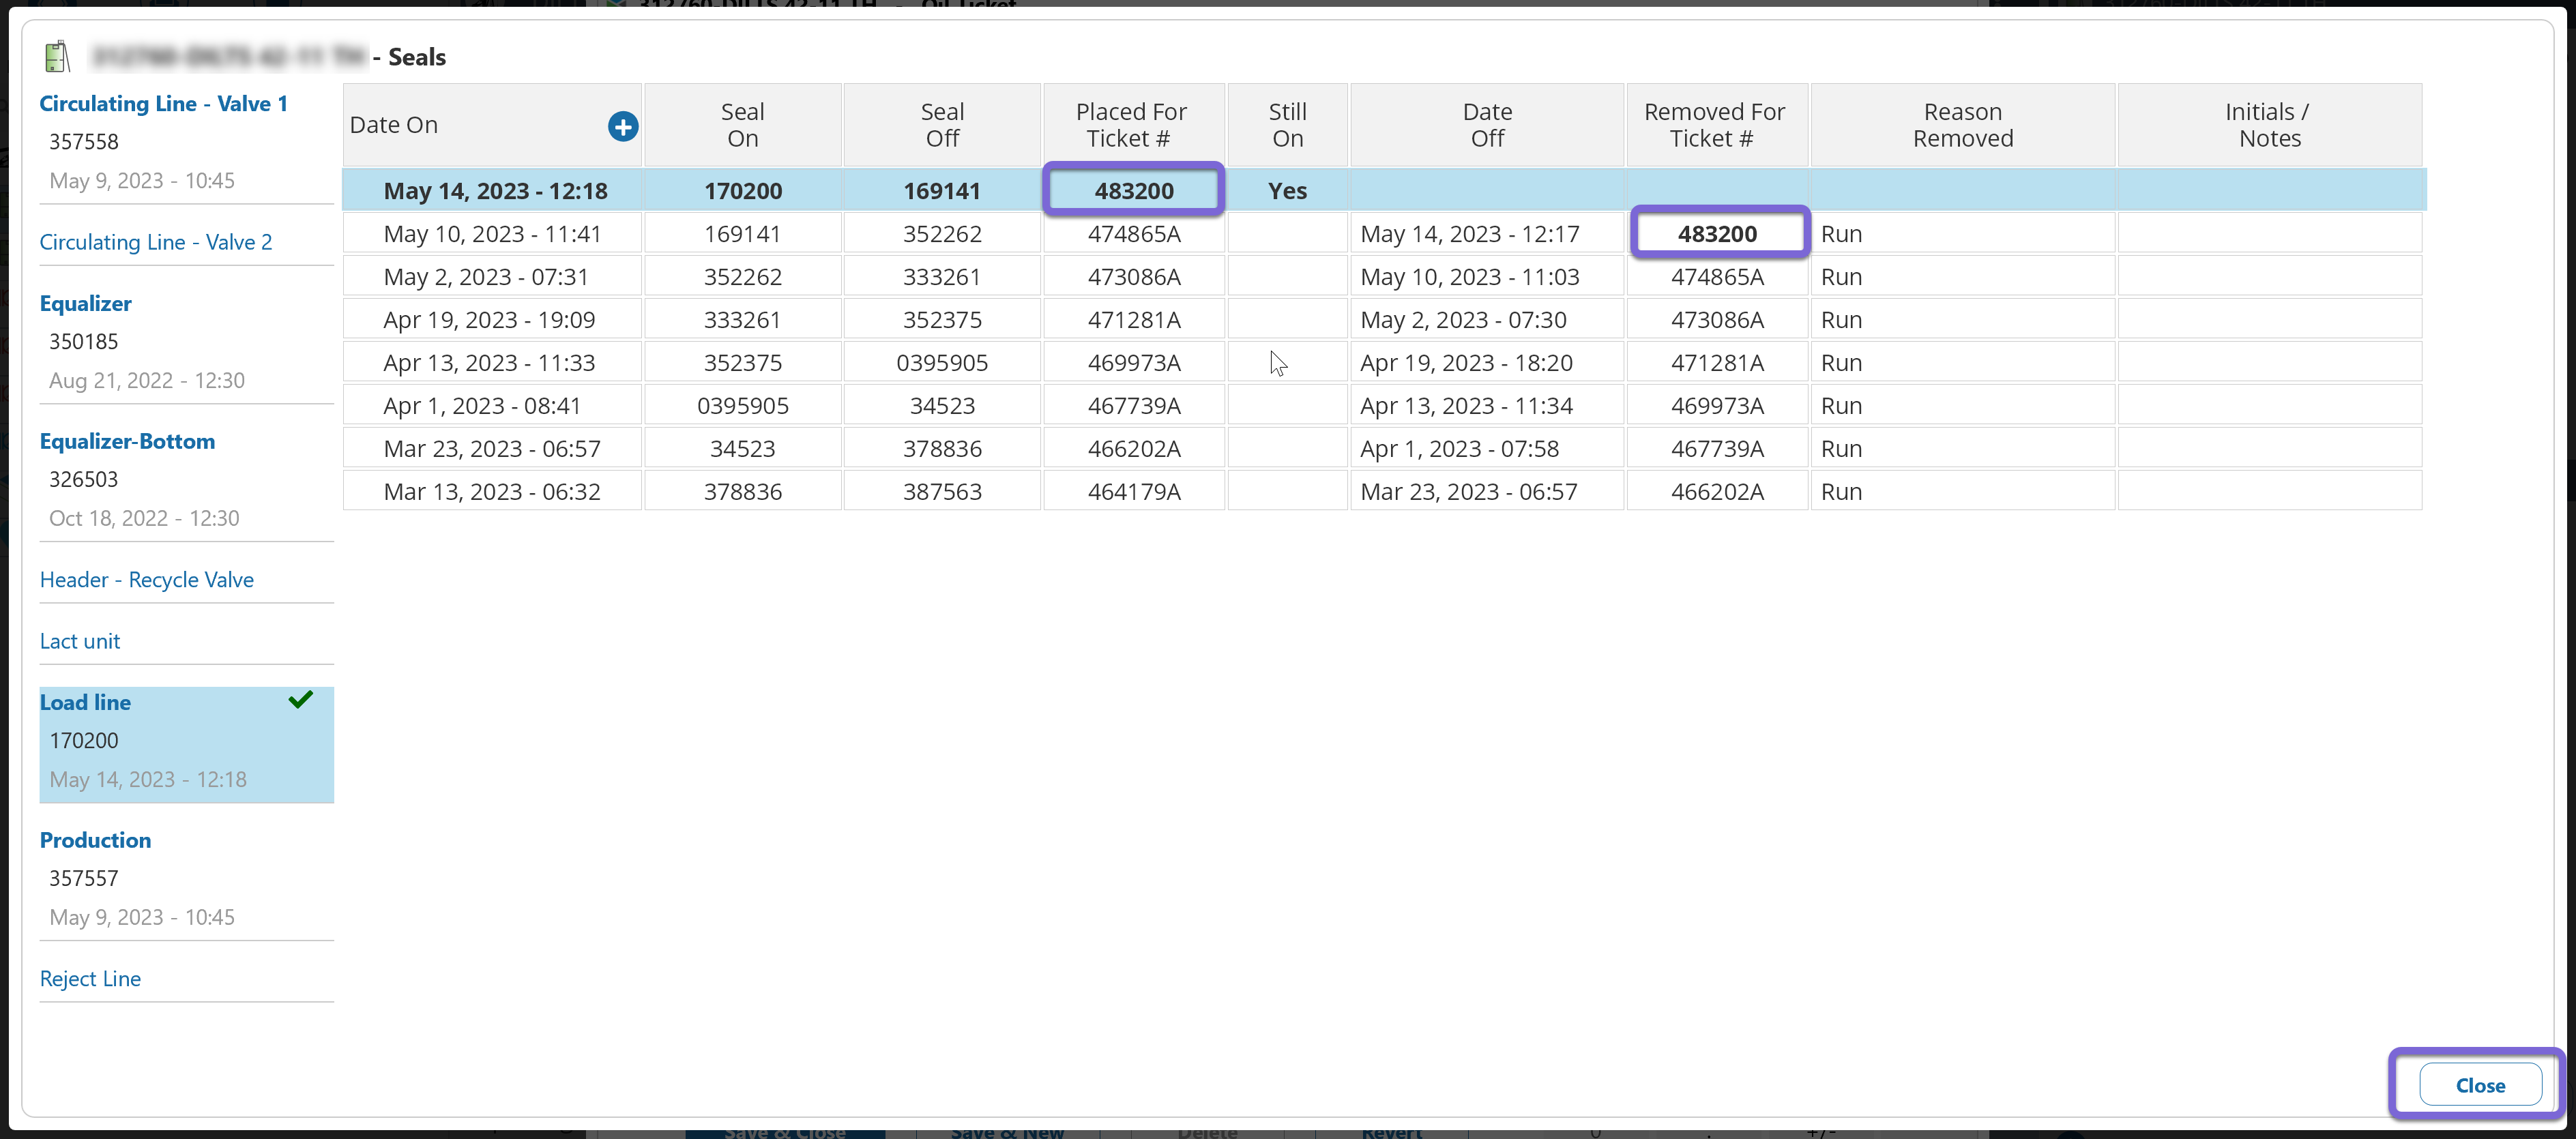Select the Lact unit location
This screenshot has width=2576, height=1139.
click(x=80, y=641)
